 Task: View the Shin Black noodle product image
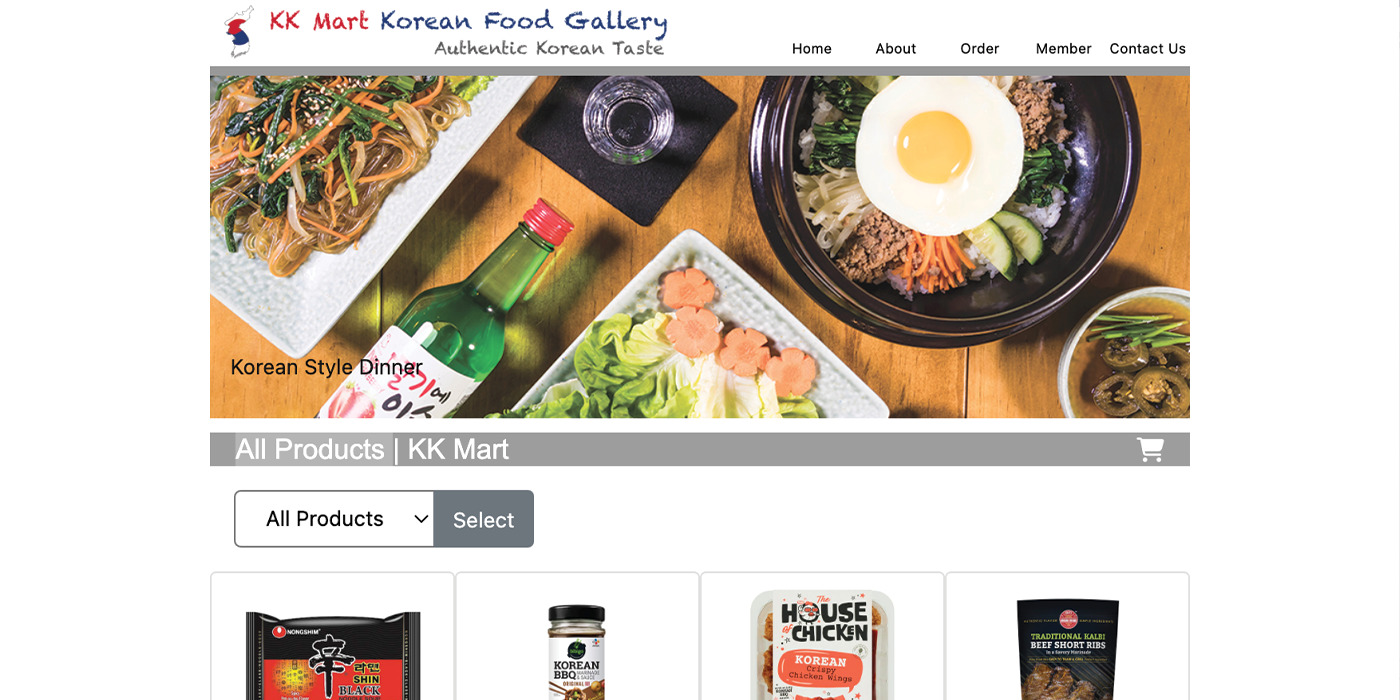(333, 655)
